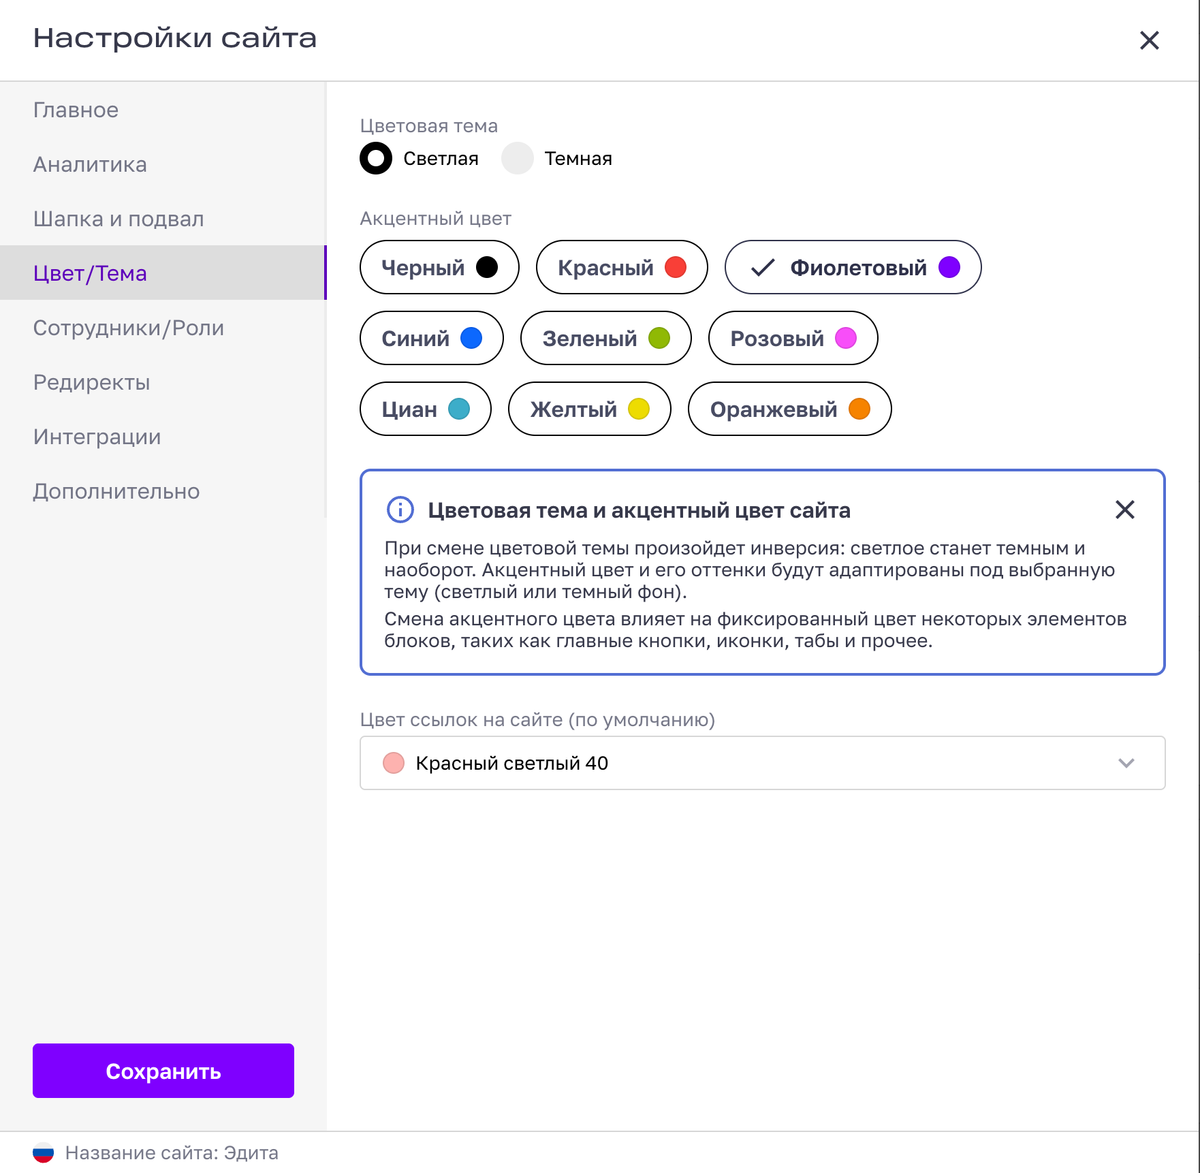1200x1173 pixels.
Task: Close the Настройки сайта dialog
Action: (x=1150, y=40)
